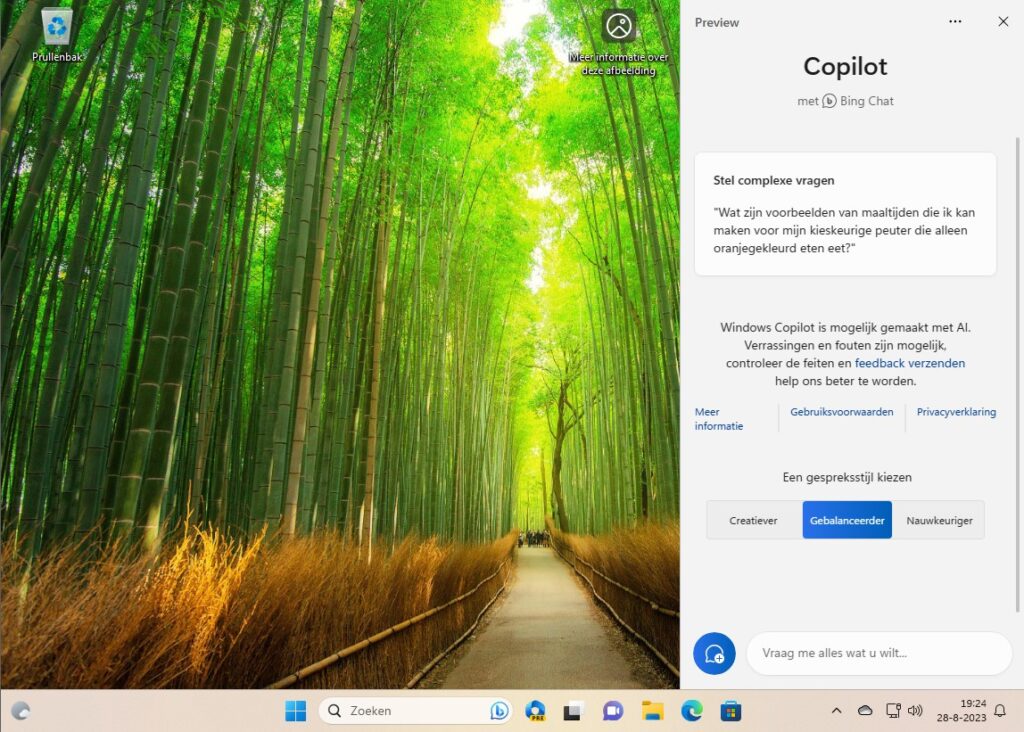
Task: Select the Gebalanceerder conversation style
Action: [x=847, y=520]
